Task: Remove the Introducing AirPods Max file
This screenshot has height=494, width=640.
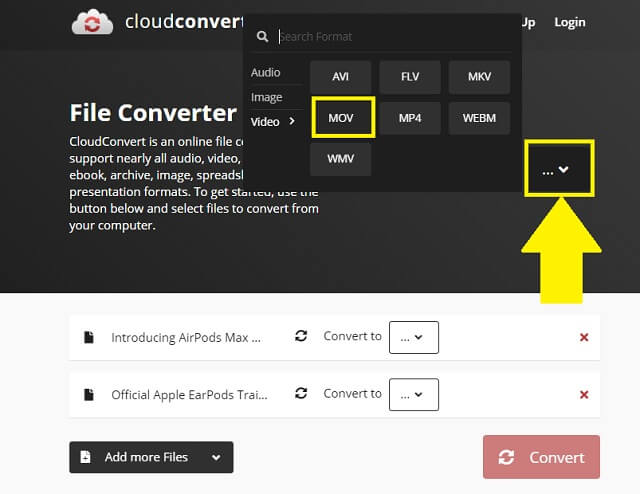Action: [x=584, y=337]
